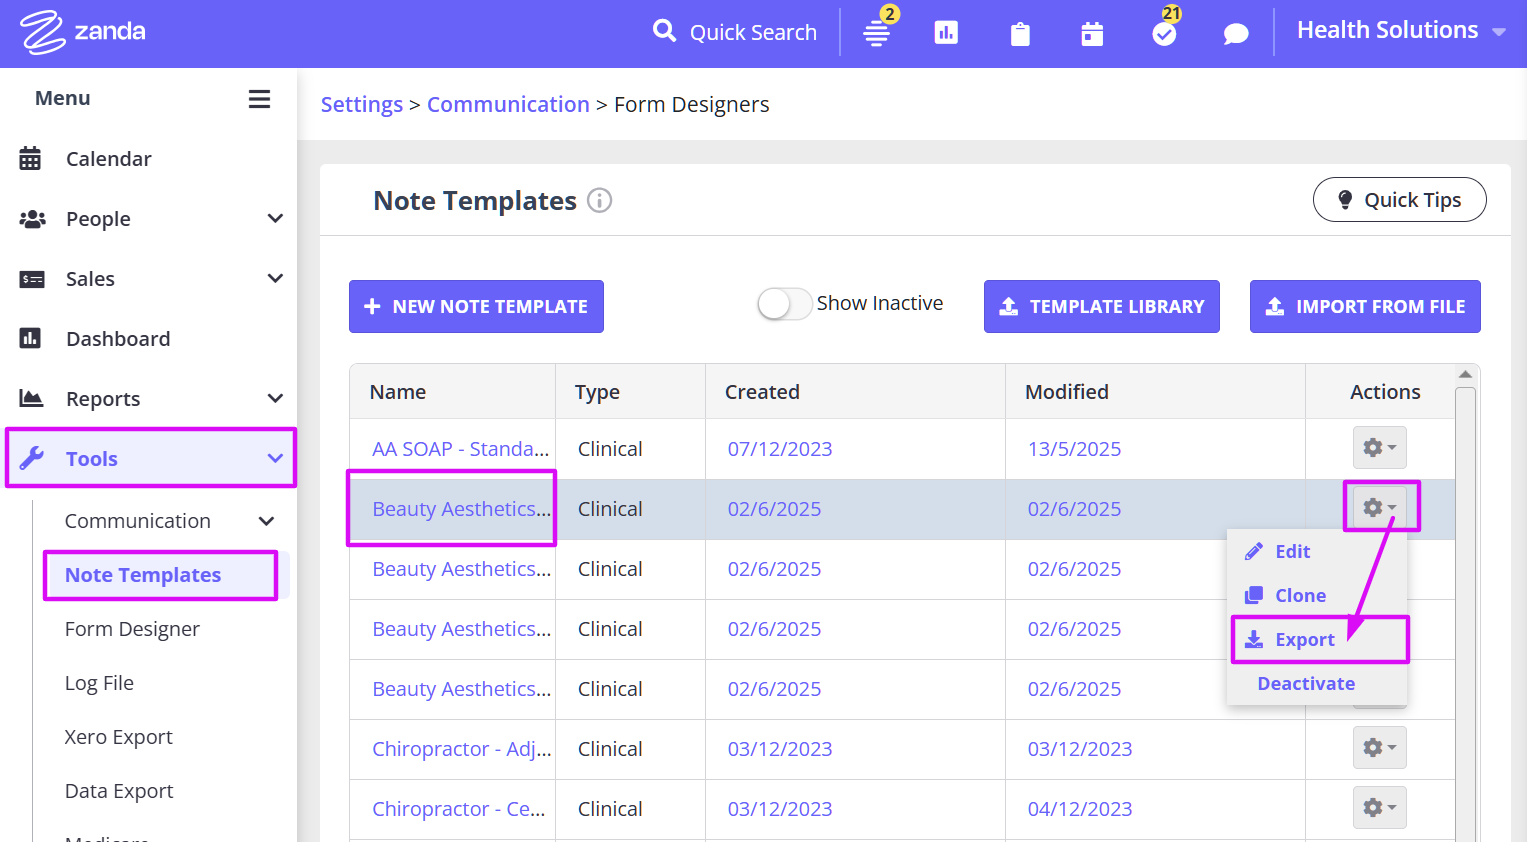Open the Health Solutions account dropdown

1399,30
